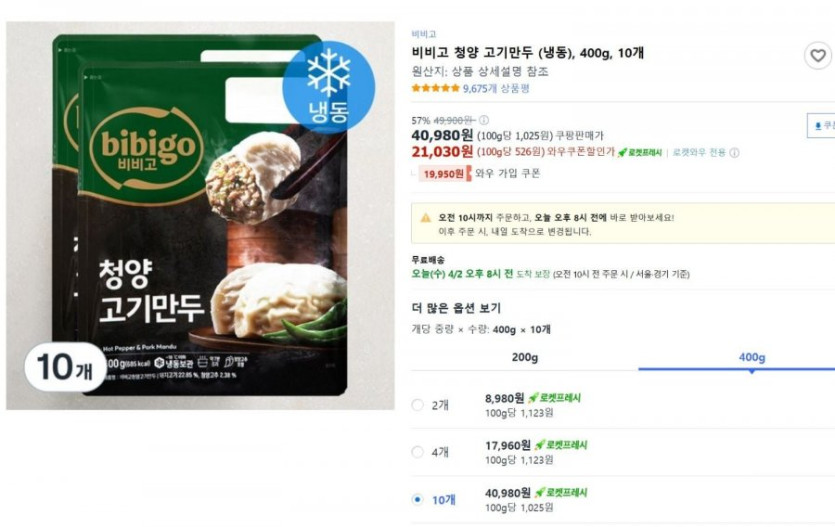The width and height of the screenshot is (835, 527).
Task: Click the info icon after 로켓와우 전용
Action: [x=735, y=153]
